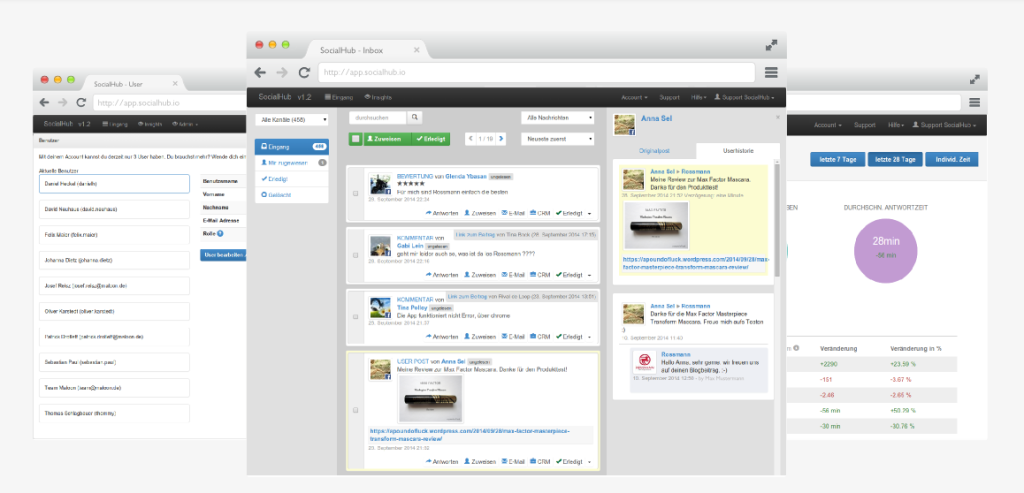Select user David Neuhaus in User window
1024x493 pixels.
coord(114,209)
